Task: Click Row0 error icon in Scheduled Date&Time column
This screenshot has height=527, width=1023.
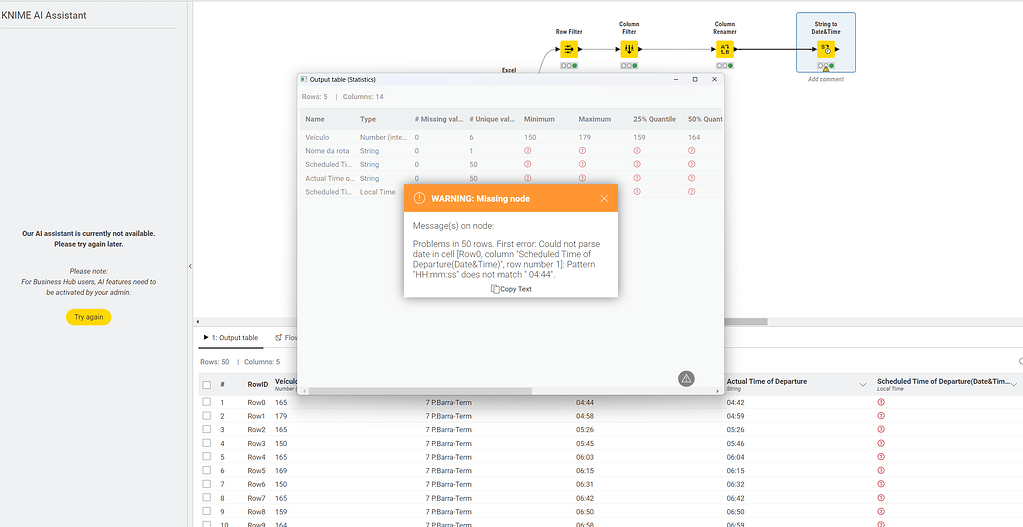Action: 881,402
